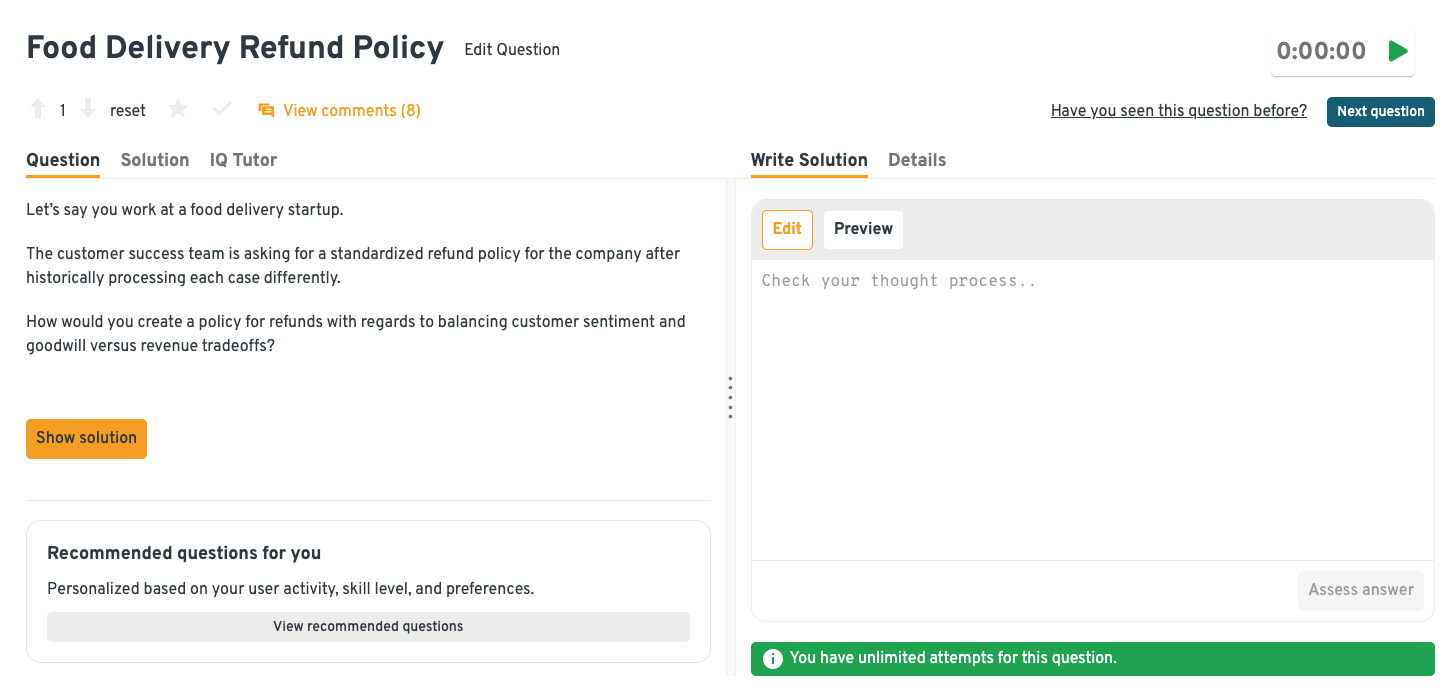Select Preview mode in the editor
The image size is (1449, 695).
point(863,229)
